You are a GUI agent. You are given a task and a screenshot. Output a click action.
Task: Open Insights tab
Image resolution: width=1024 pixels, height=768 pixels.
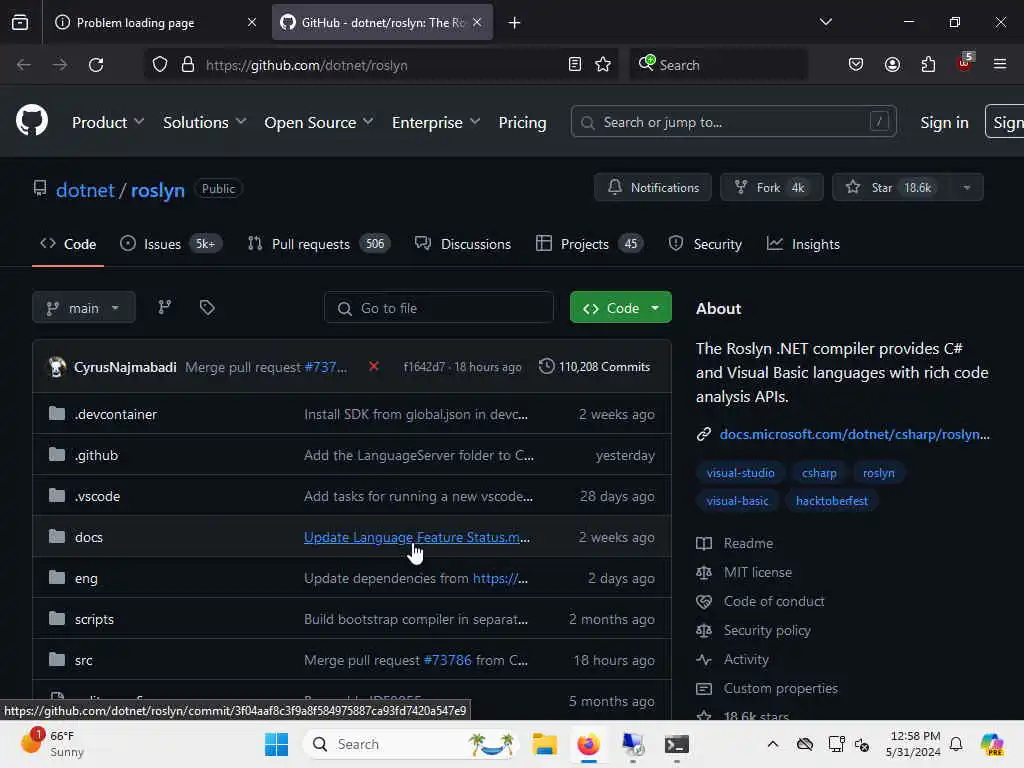[x=803, y=244]
